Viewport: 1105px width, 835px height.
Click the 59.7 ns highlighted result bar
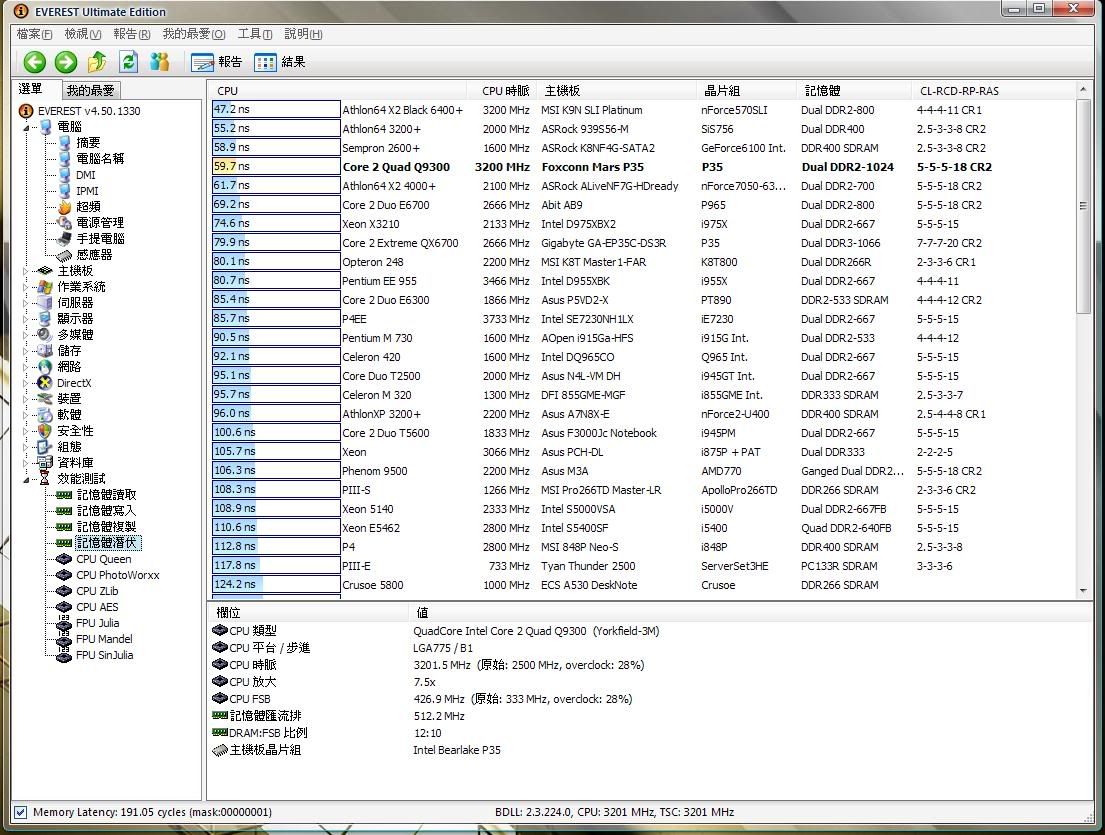pos(276,166)
